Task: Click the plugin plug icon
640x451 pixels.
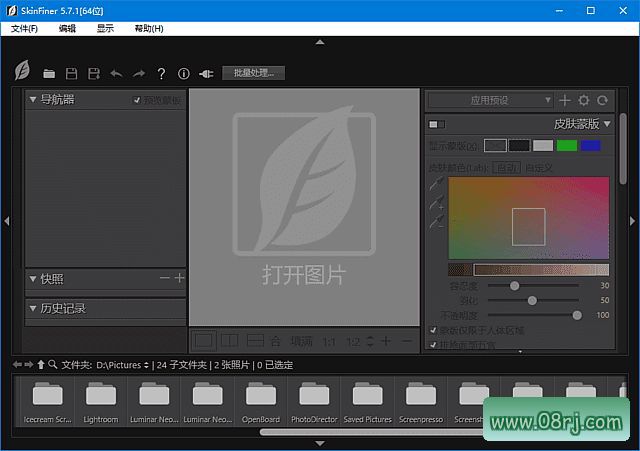Action: [x=206, y=73]
